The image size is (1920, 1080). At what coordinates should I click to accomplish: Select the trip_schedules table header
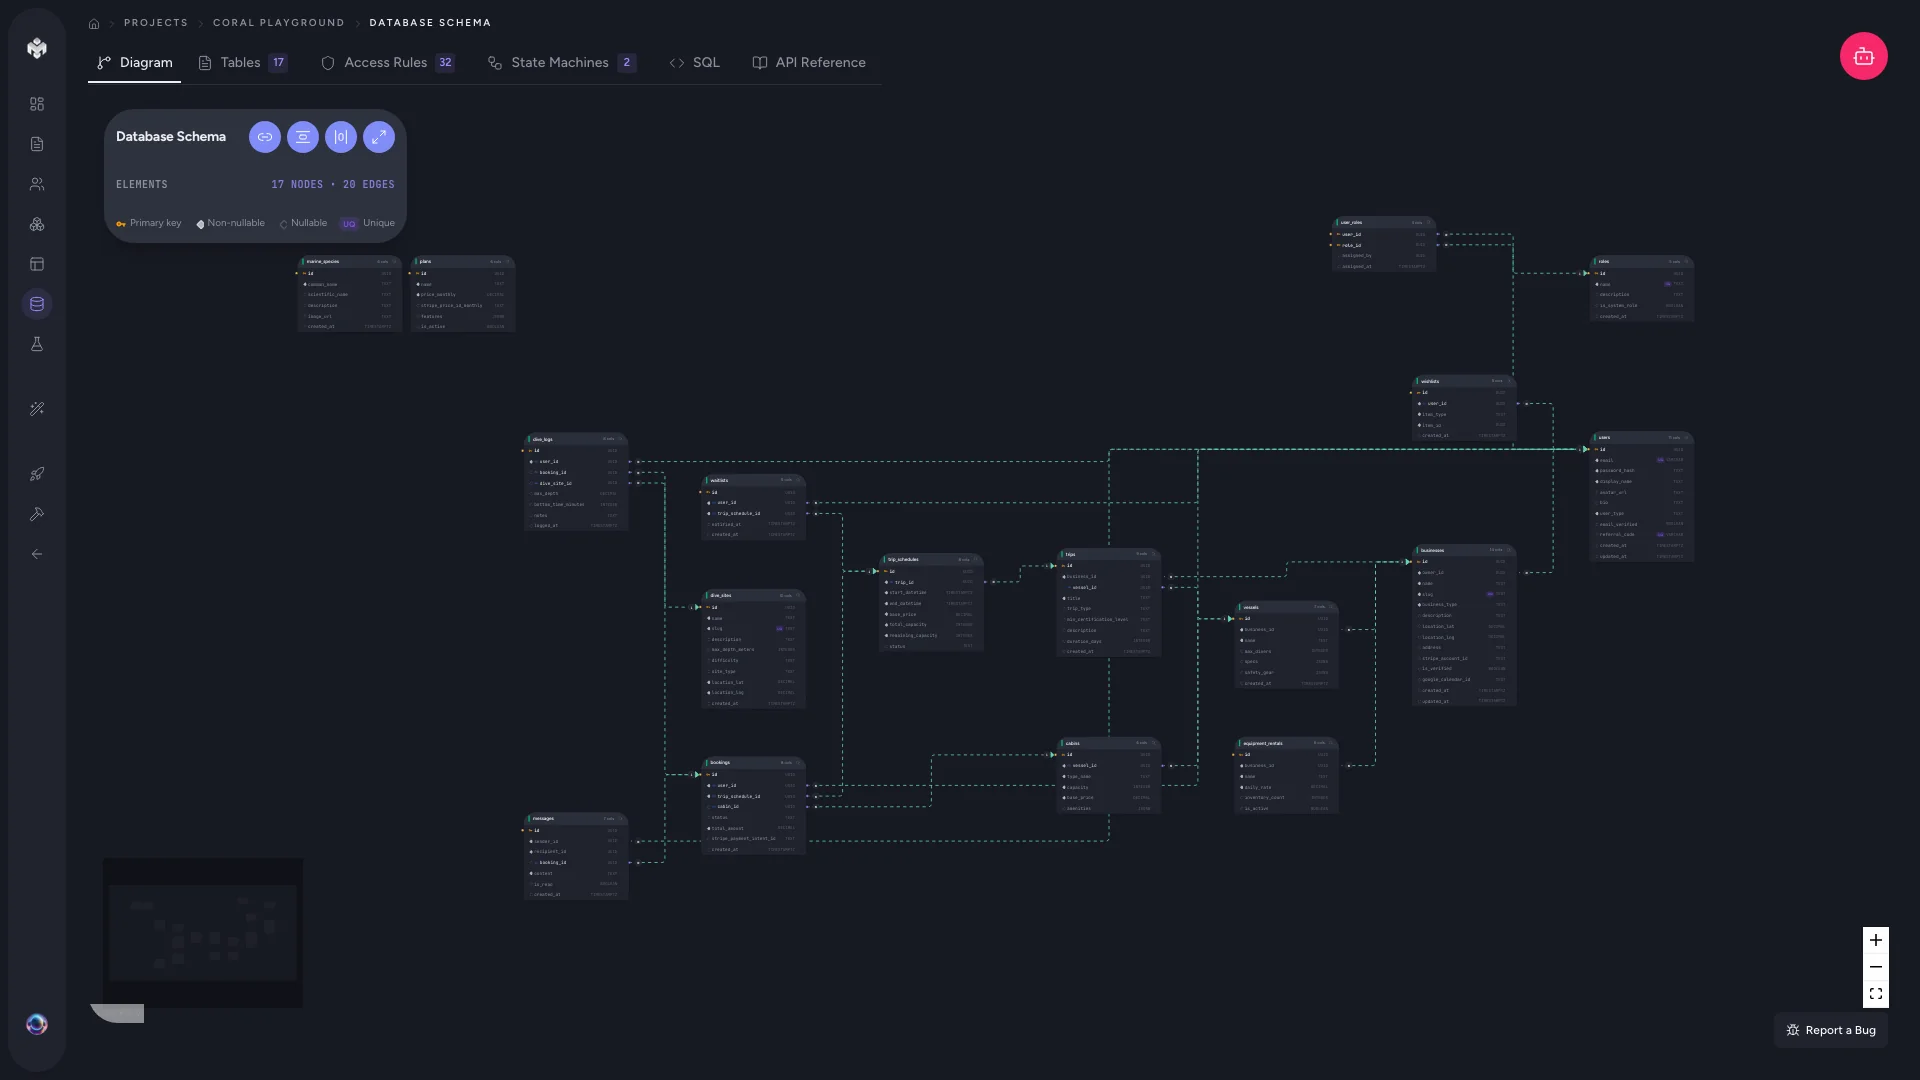(931, 559)
